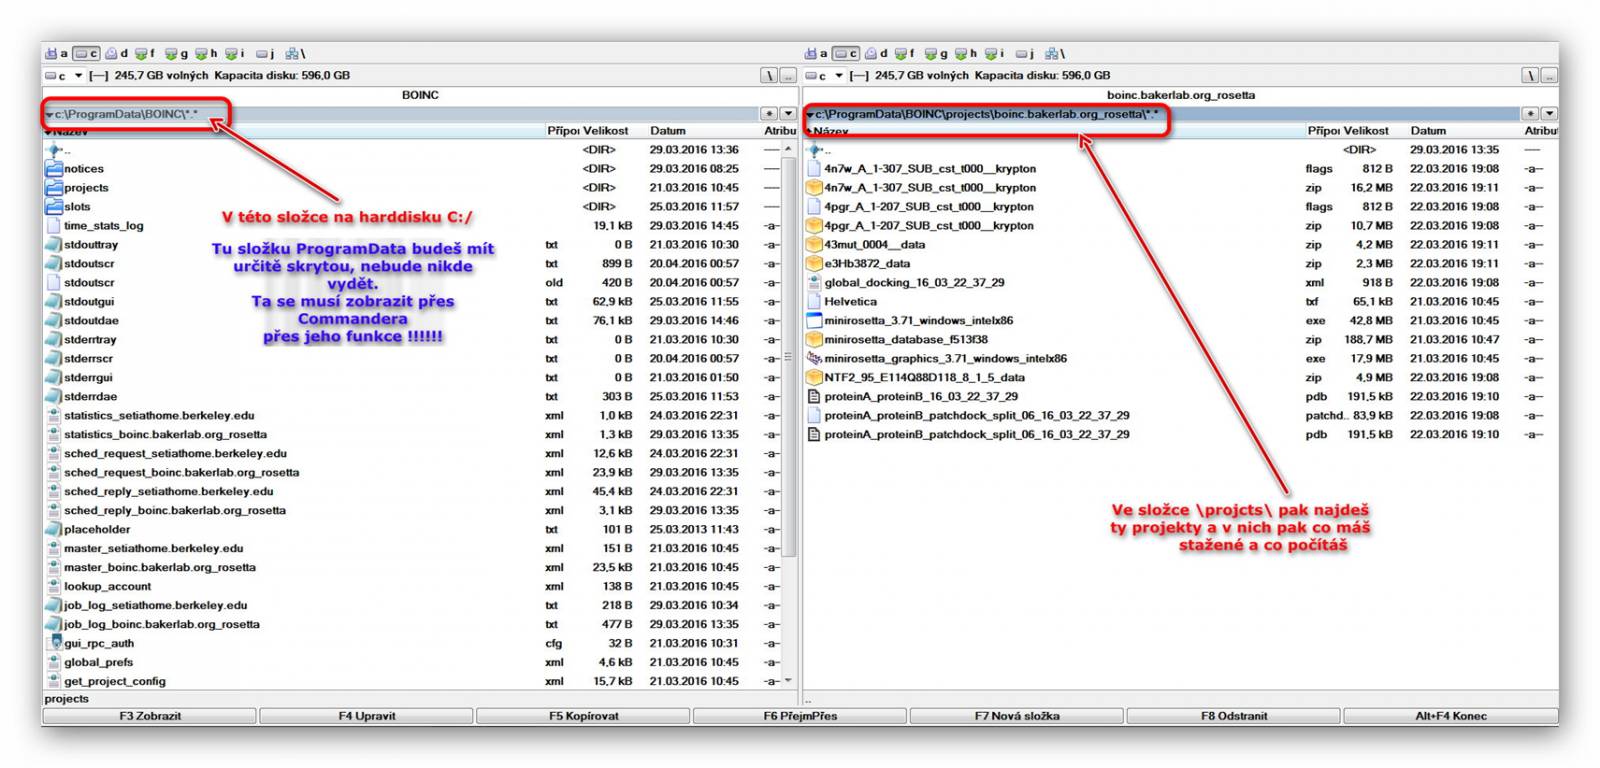Click the F3 Zobrazit button
Image resolution: width=1600 pixels, height=768 pixels.
(x=150, y=716)
